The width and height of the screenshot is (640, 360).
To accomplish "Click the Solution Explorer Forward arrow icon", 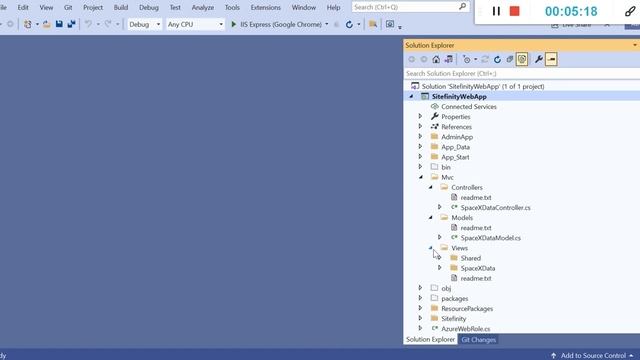I will point(424,59).
